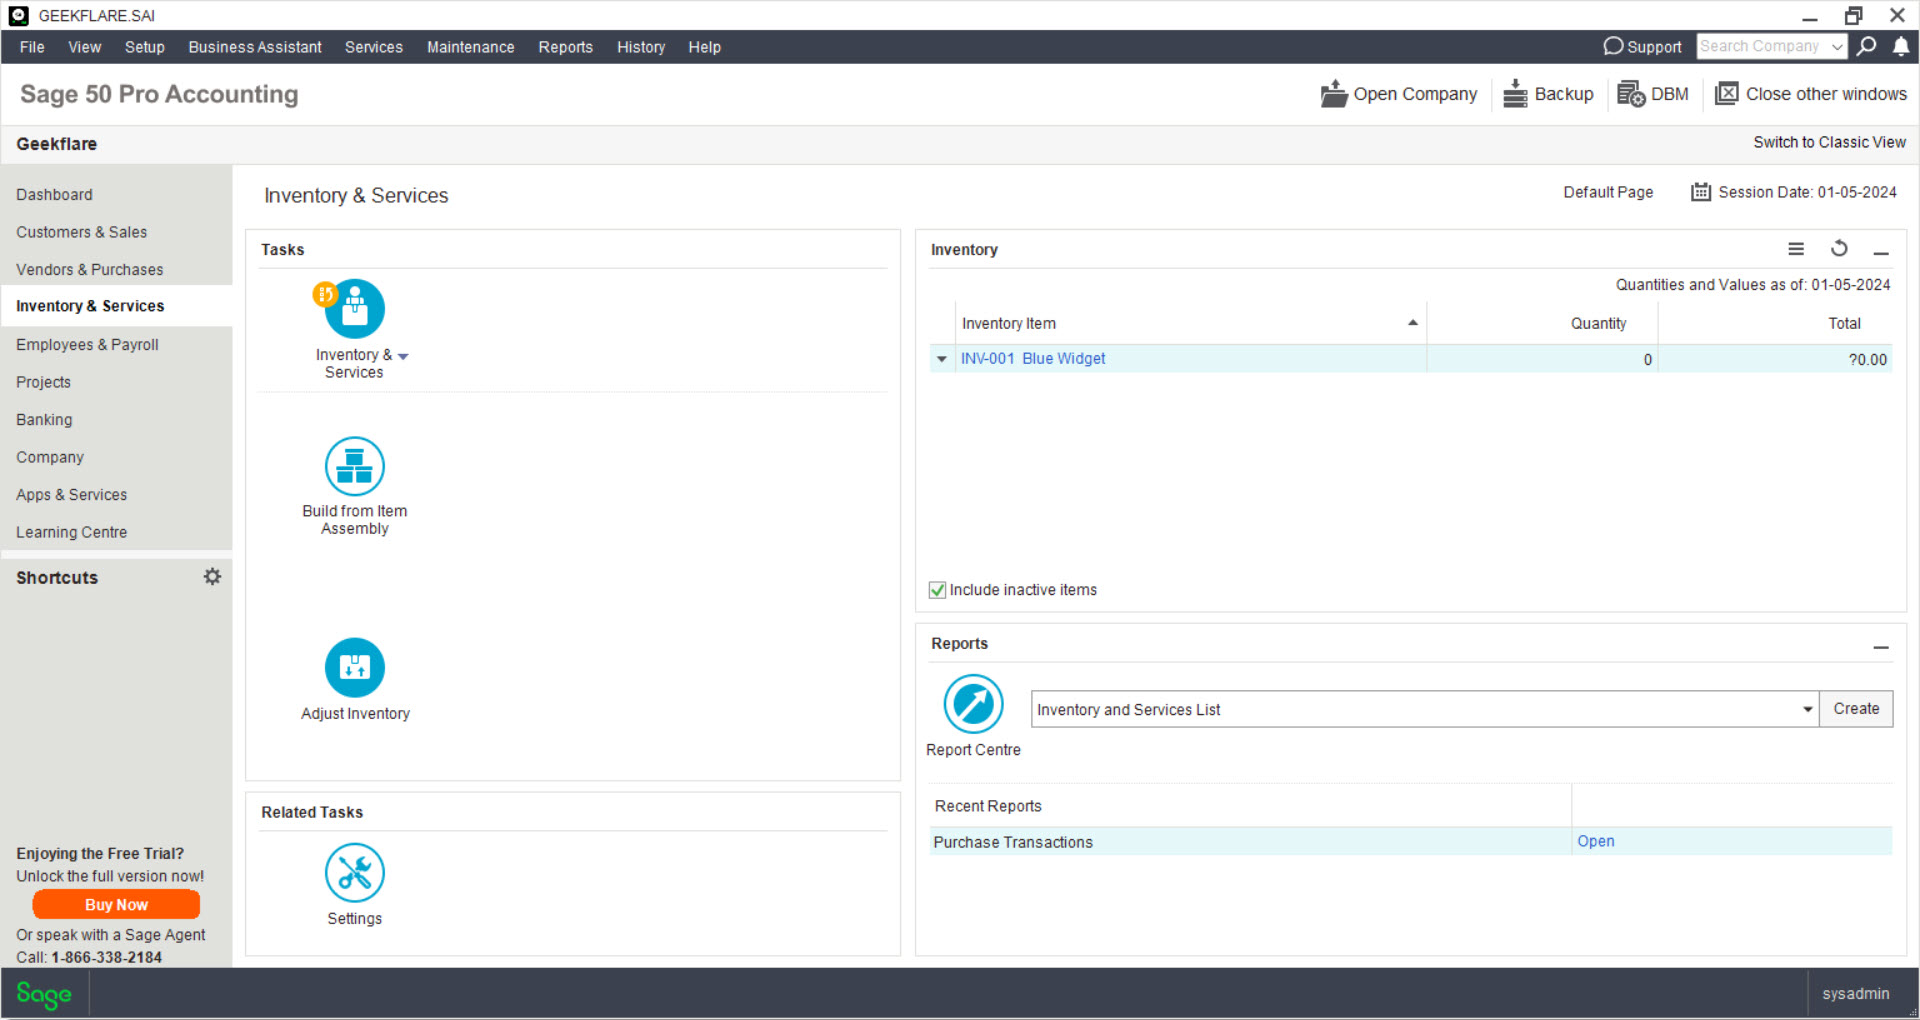Refresh the Inventory panel

[x=1839, y=249]
